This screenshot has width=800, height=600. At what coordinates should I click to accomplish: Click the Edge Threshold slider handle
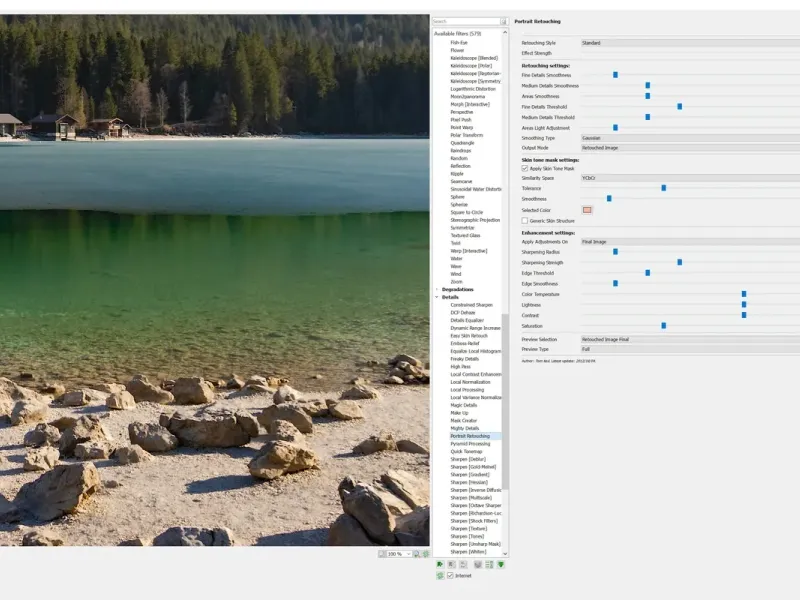pos(647,273)
